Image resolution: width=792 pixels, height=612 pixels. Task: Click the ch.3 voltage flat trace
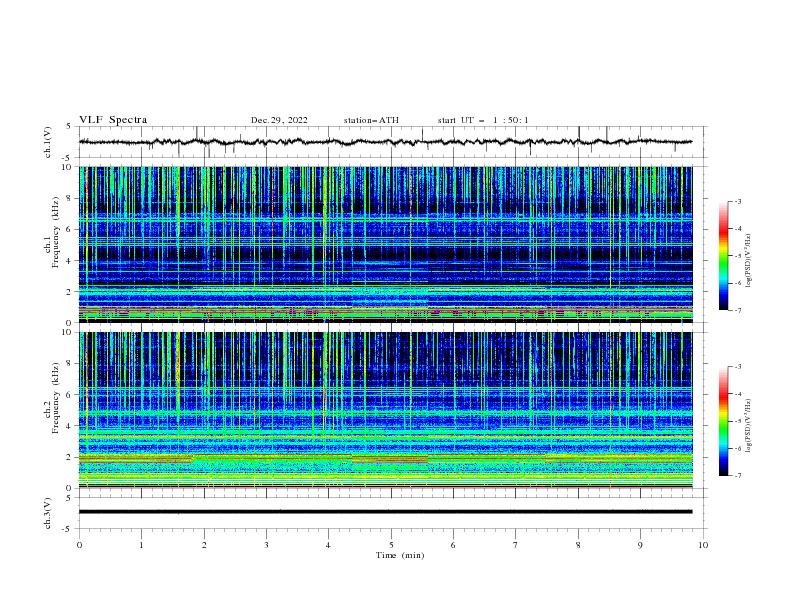coord(385,512)
